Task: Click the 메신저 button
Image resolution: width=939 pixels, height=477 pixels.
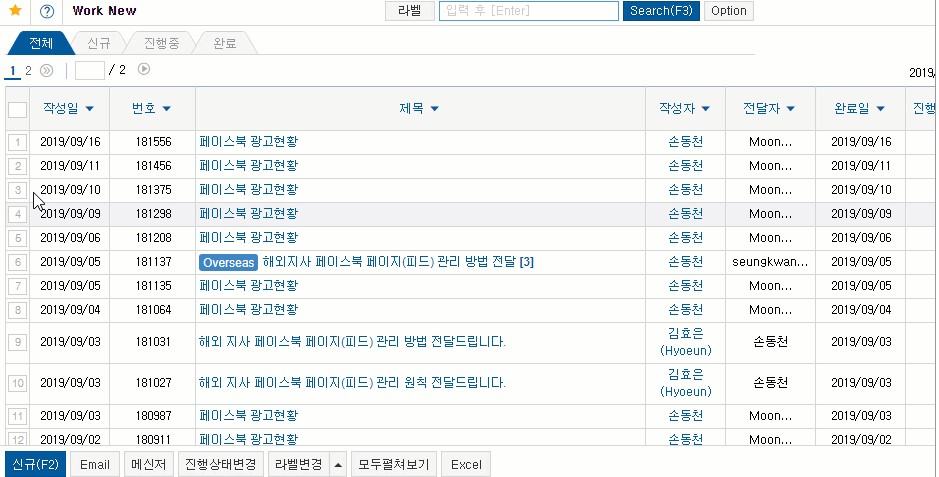Action: pos(149,464)
